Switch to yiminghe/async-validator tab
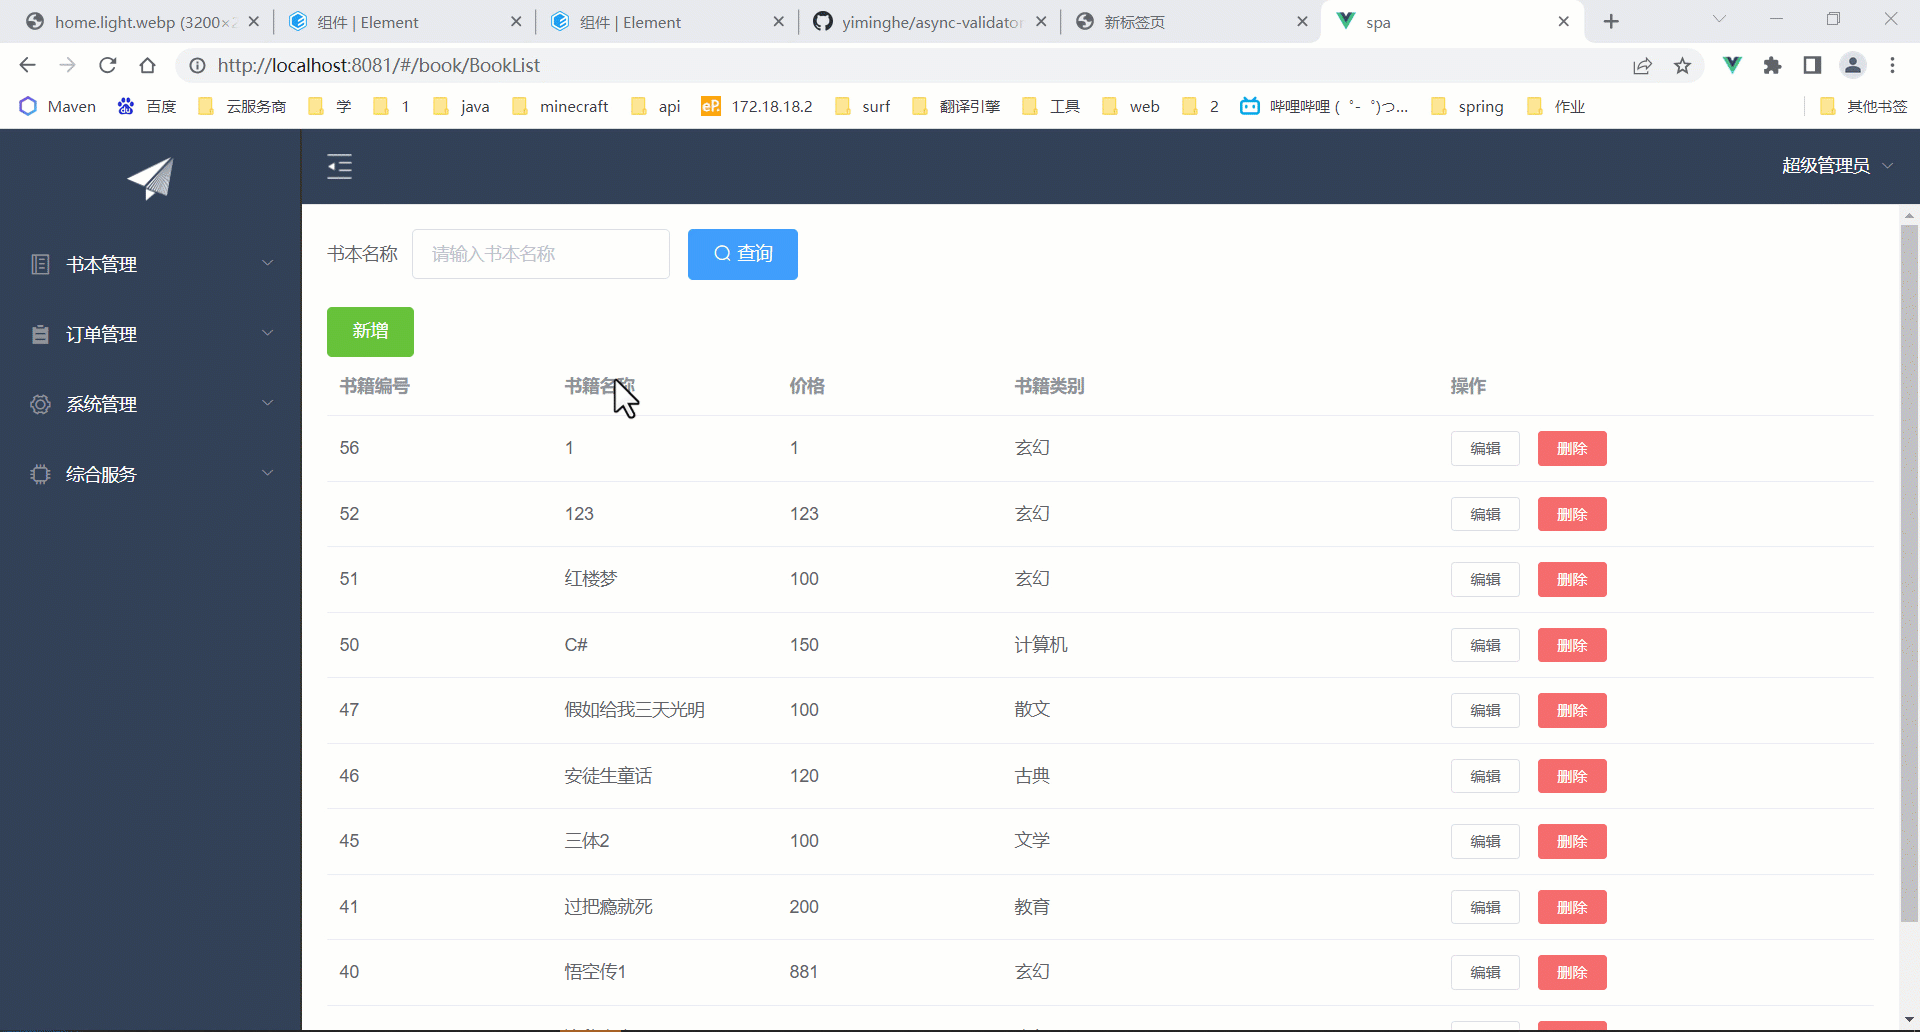The image size is (1920, 1032). (x=930, y=22)
